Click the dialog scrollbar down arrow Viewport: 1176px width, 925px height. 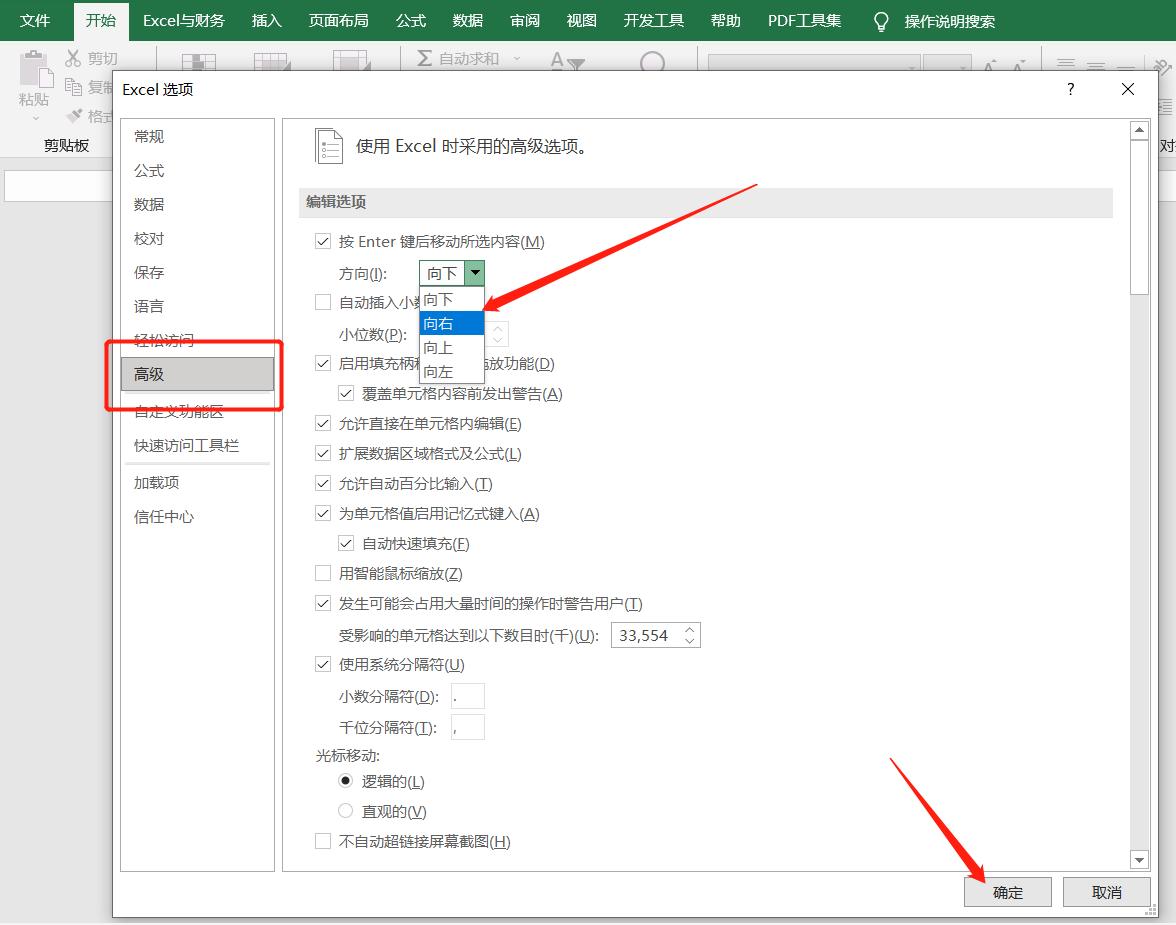[1139, 859]
